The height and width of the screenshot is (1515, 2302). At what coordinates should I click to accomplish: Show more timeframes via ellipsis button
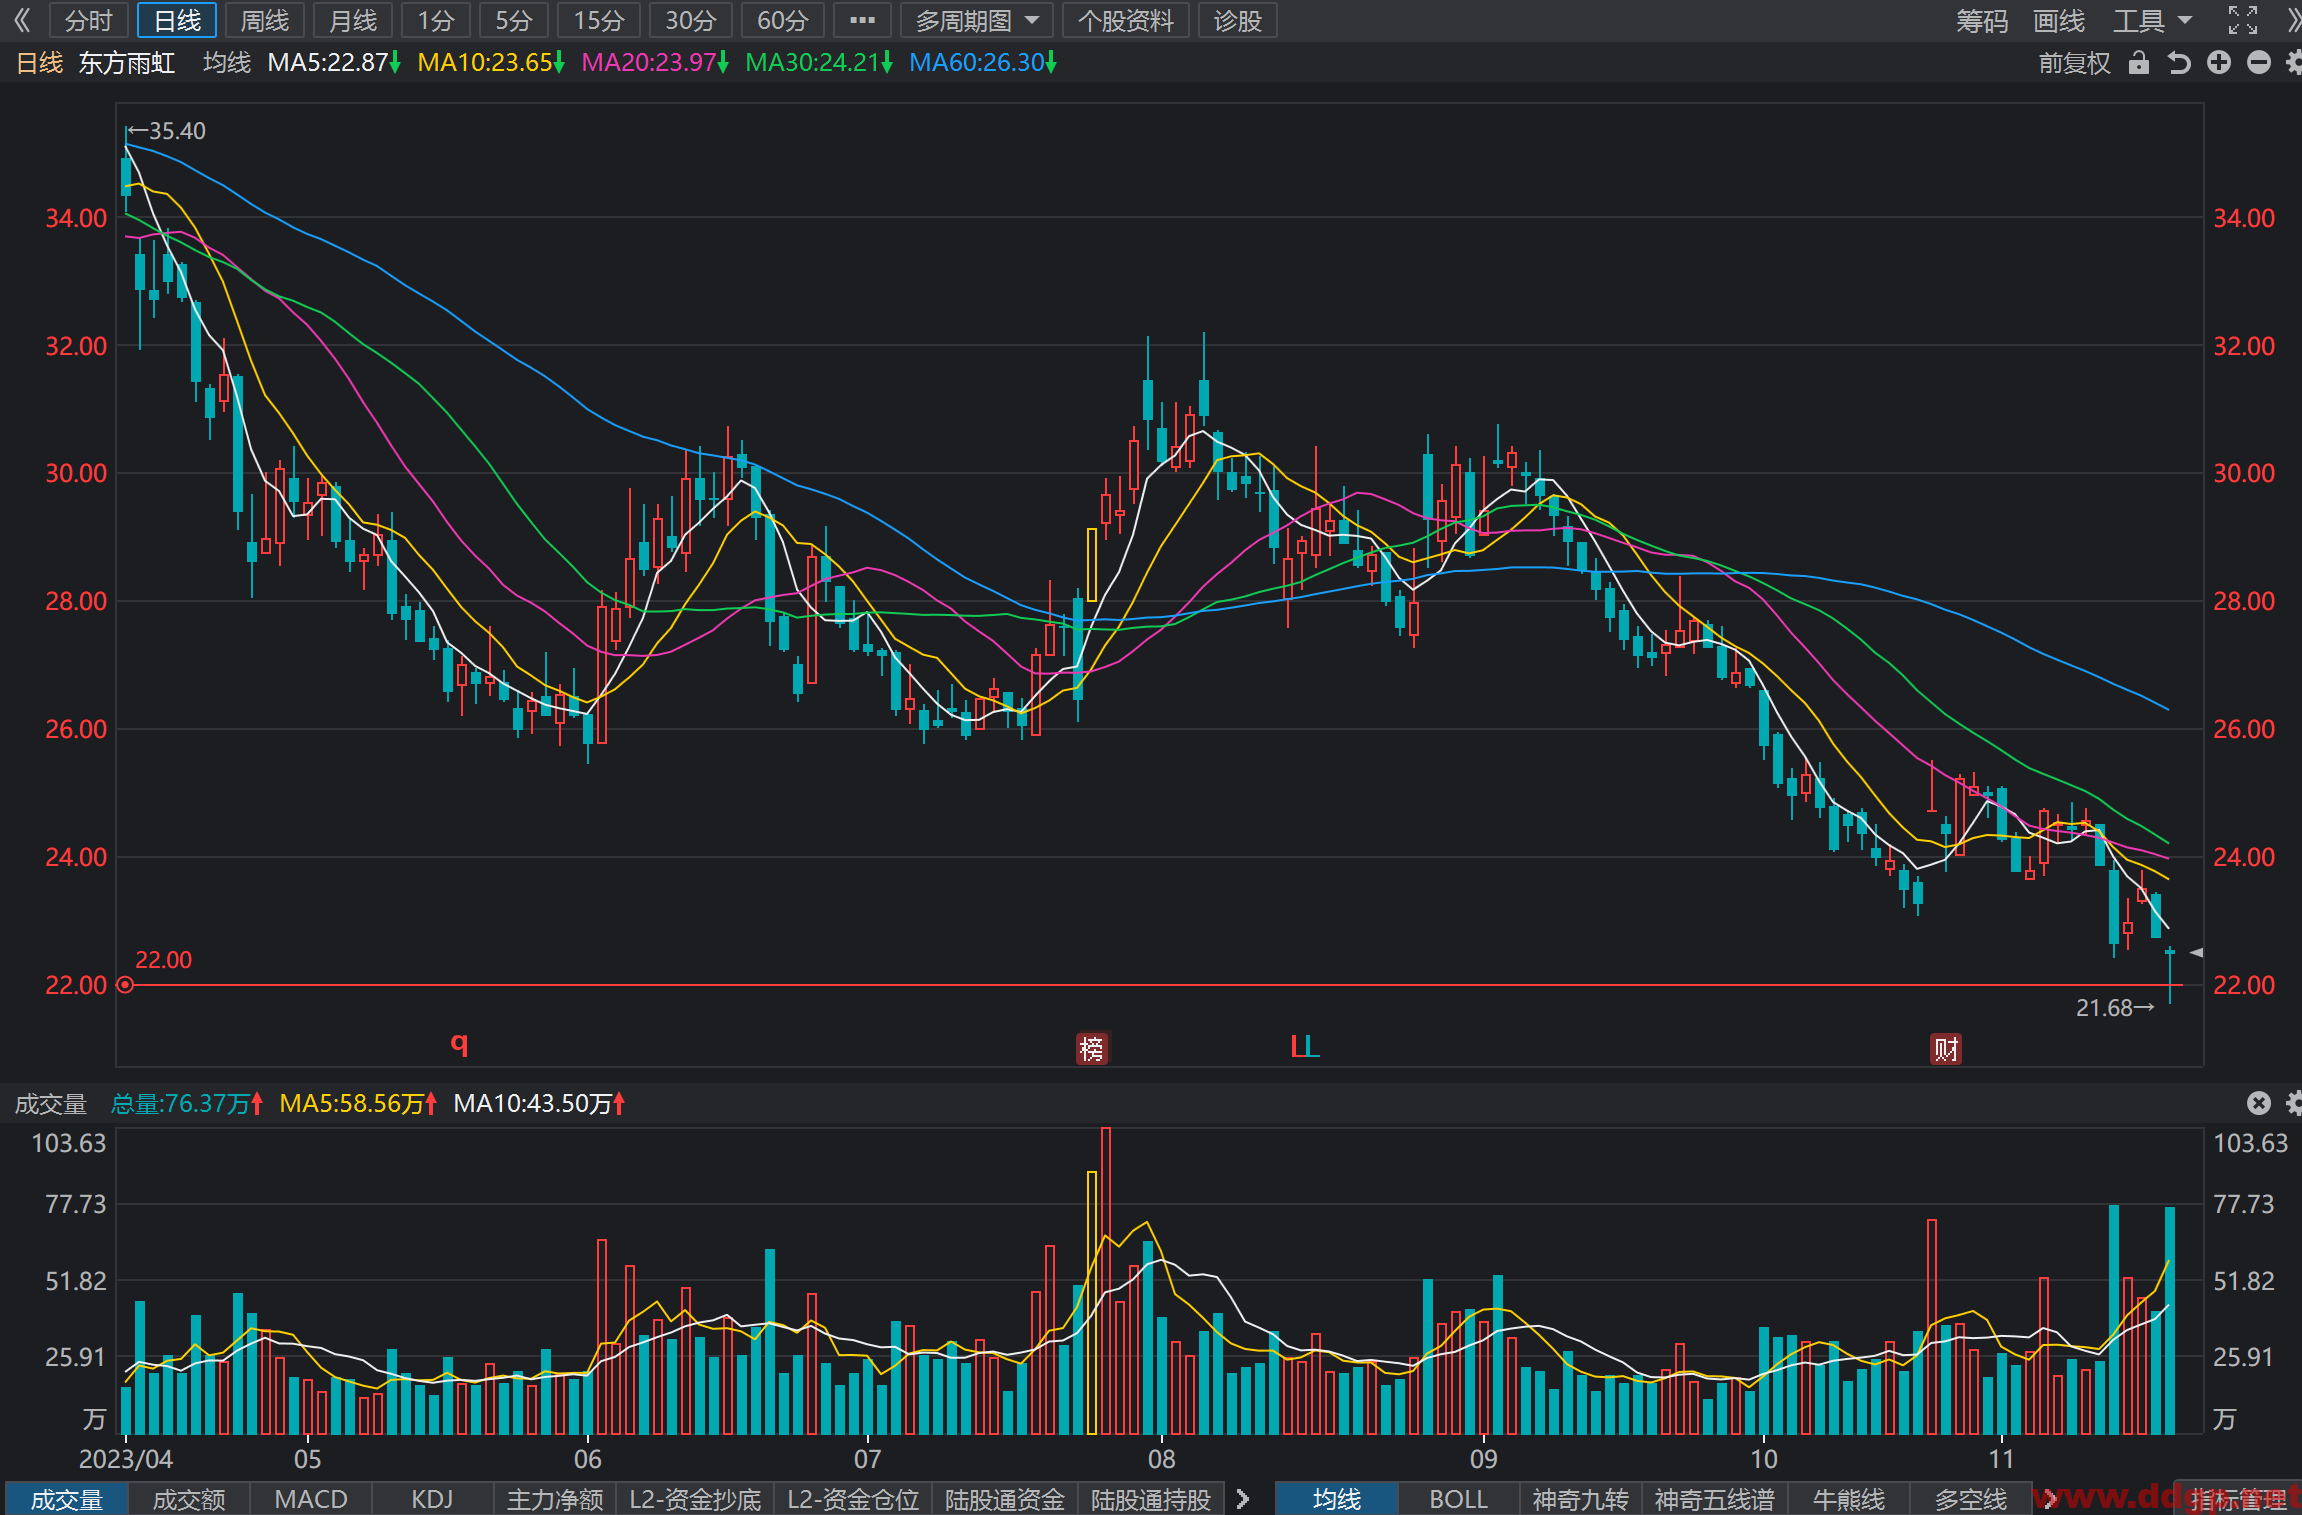[862, 20]
